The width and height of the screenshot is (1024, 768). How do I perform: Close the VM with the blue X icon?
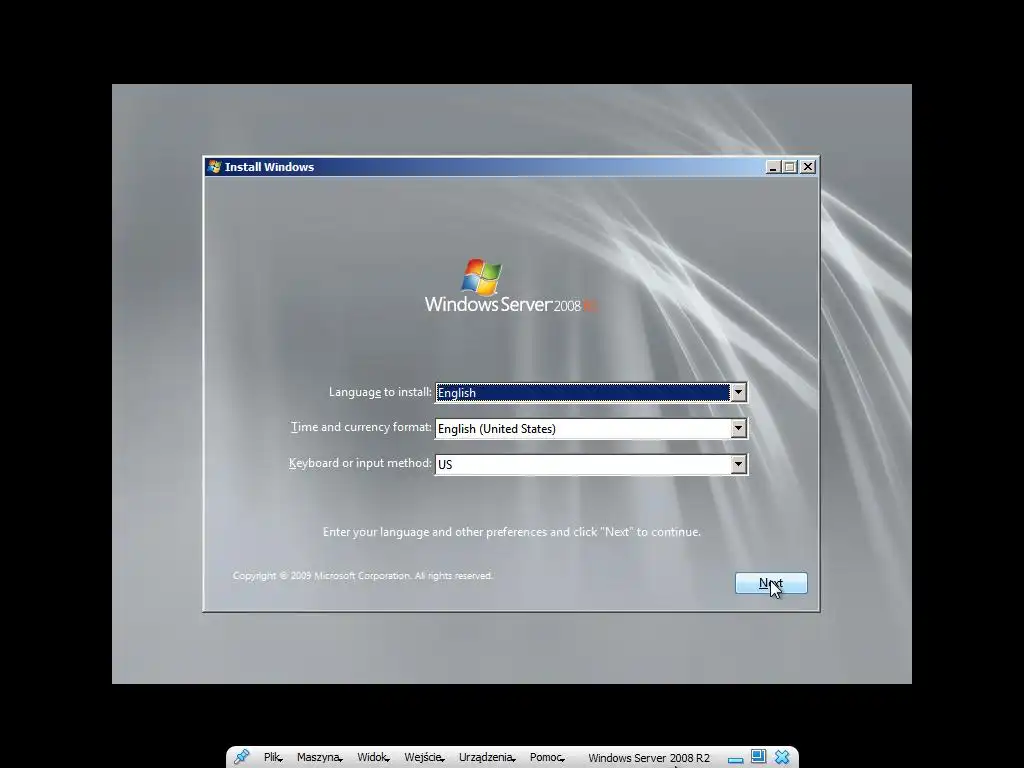click(782, 757)
